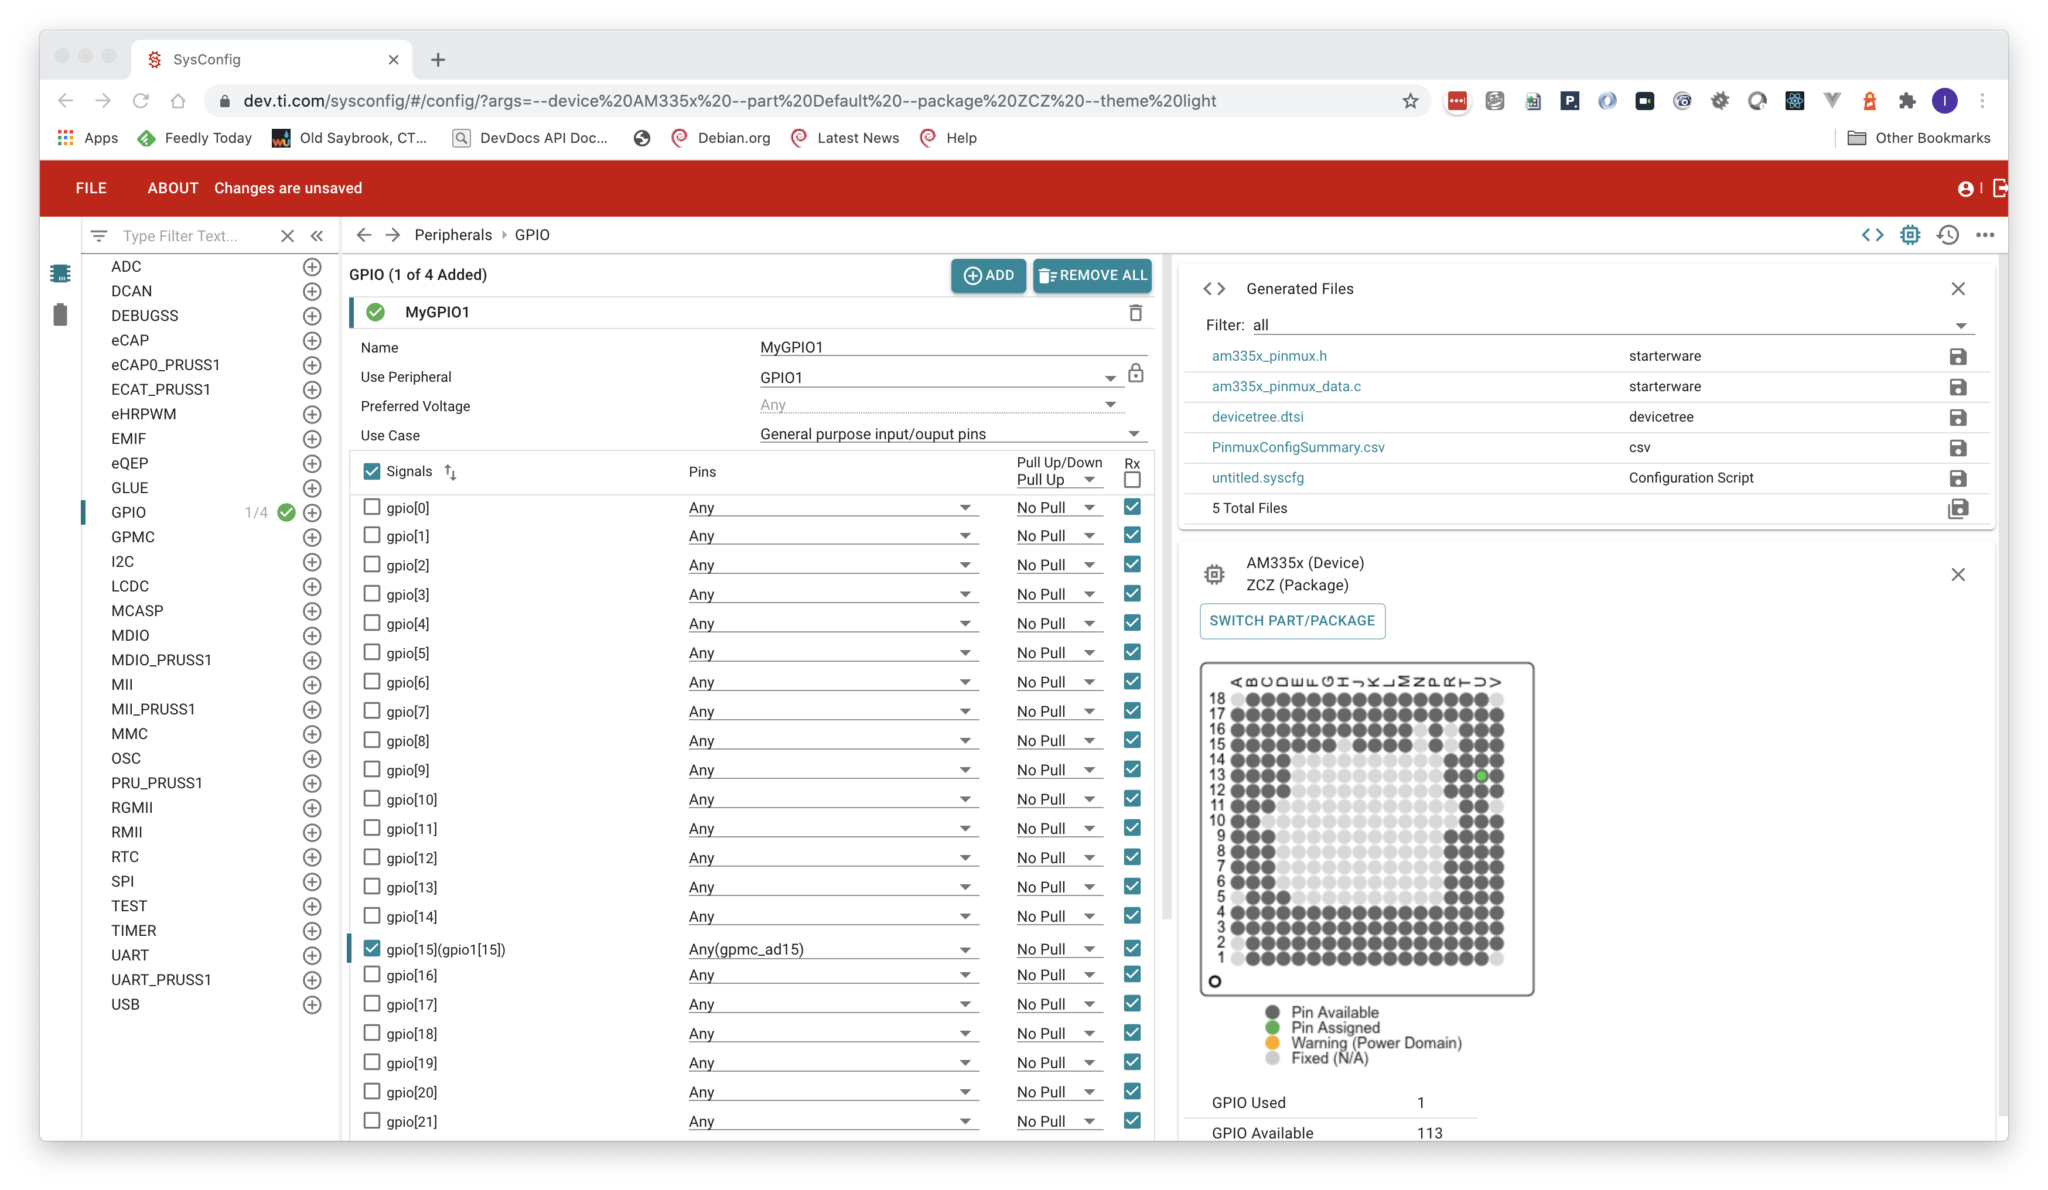Open the FILE menu
Image resolution: width=2048 pixels, height=1190 pixels.
point(90,188)
